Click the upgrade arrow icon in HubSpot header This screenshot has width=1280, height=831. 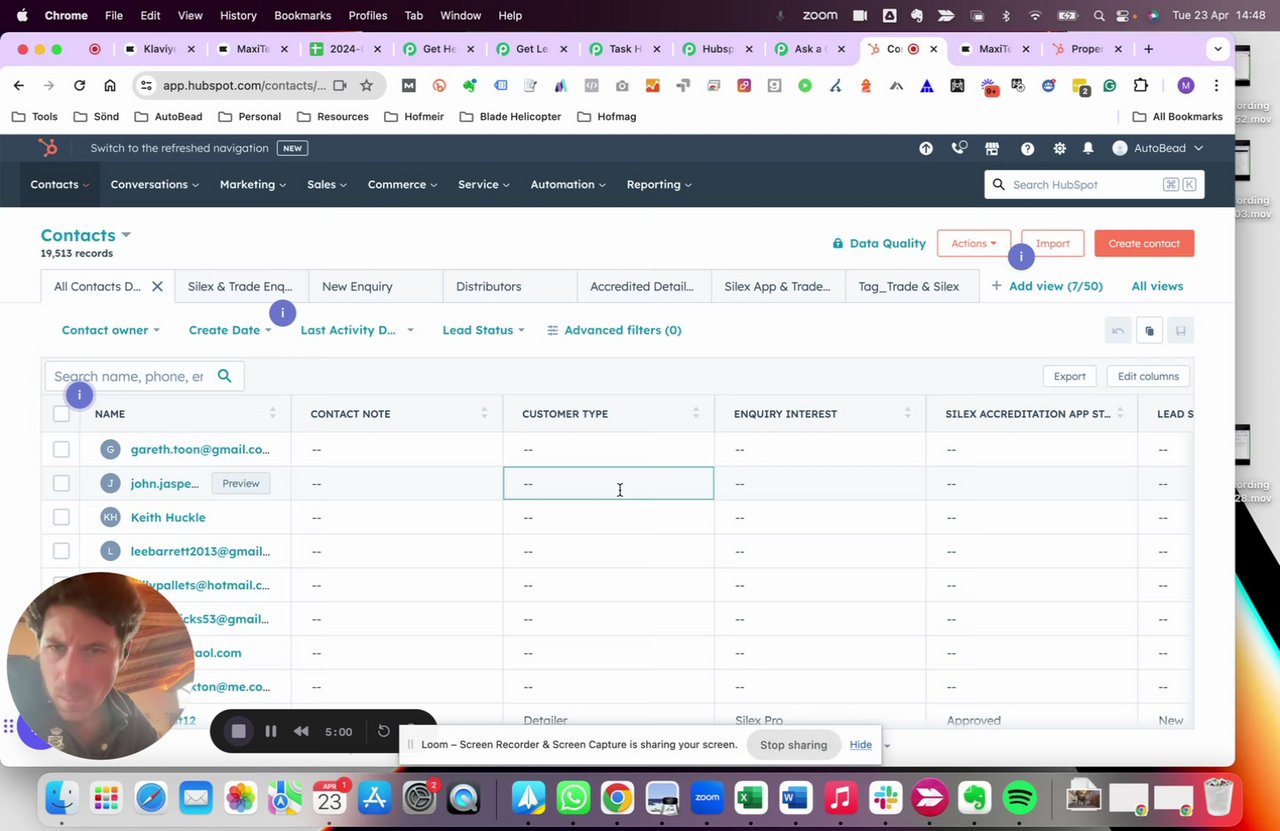click(926, 148)
